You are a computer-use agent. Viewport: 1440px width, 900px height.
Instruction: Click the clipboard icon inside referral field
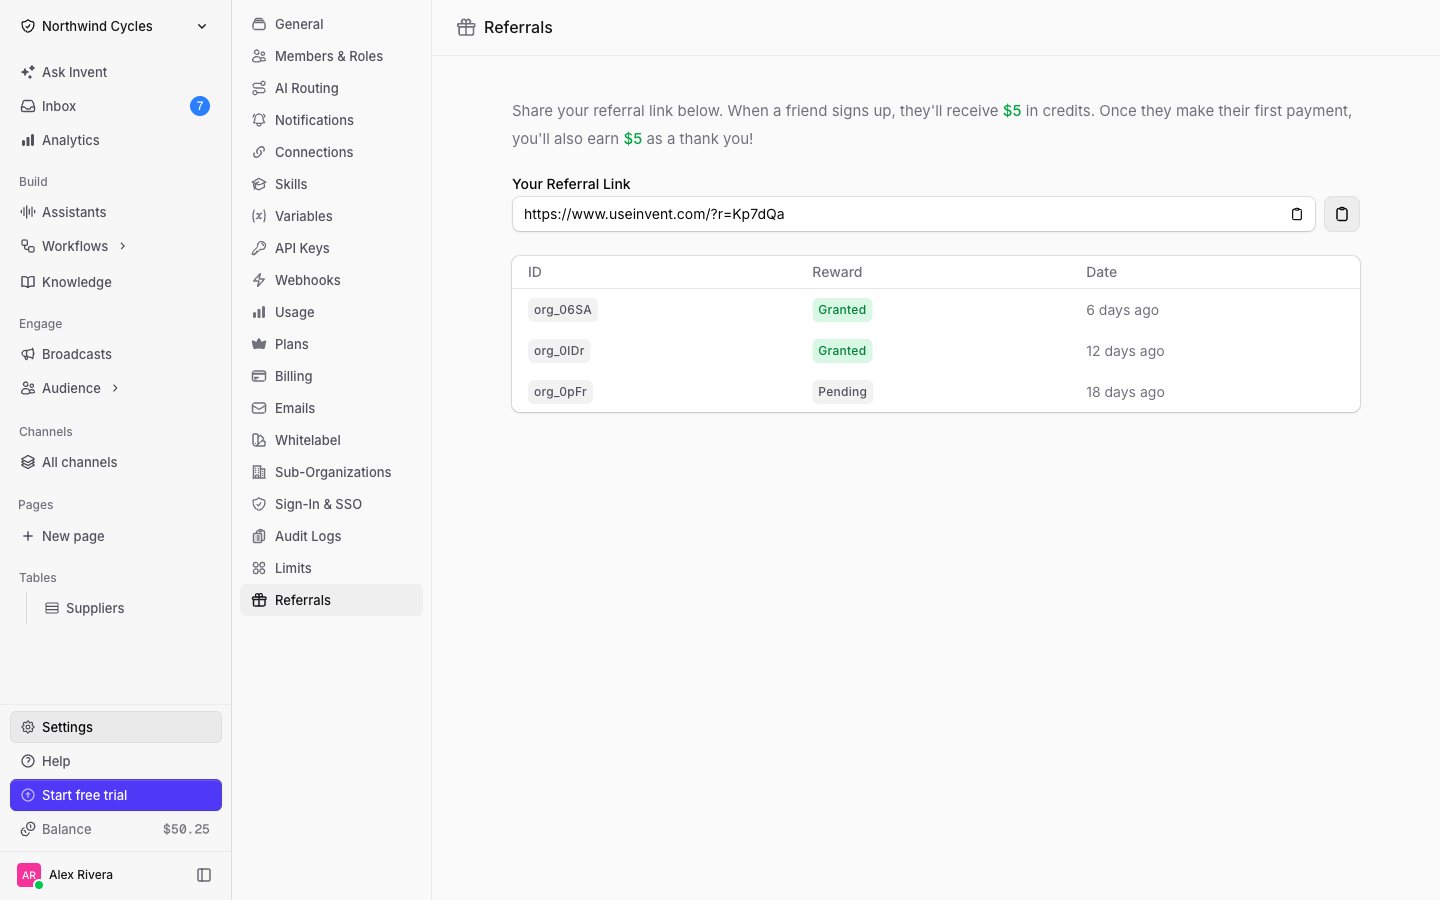point(1297,214)
